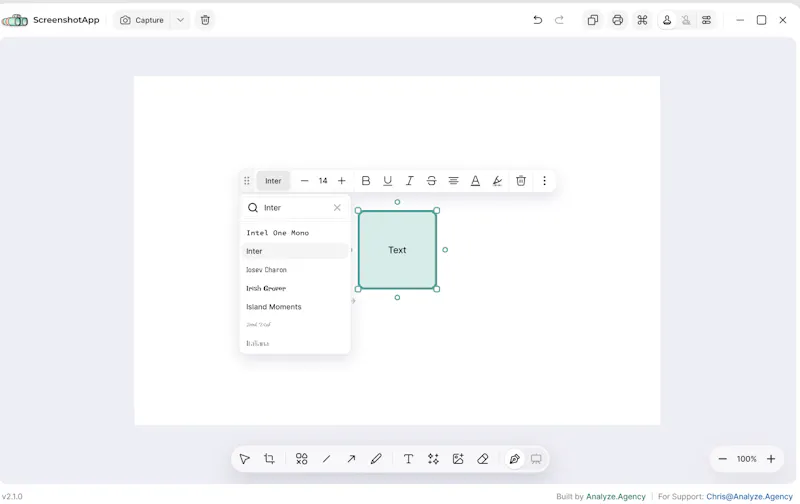800x504 pixels.
Task: Decrease font size with minus button
Action: [x=305, y=181]
